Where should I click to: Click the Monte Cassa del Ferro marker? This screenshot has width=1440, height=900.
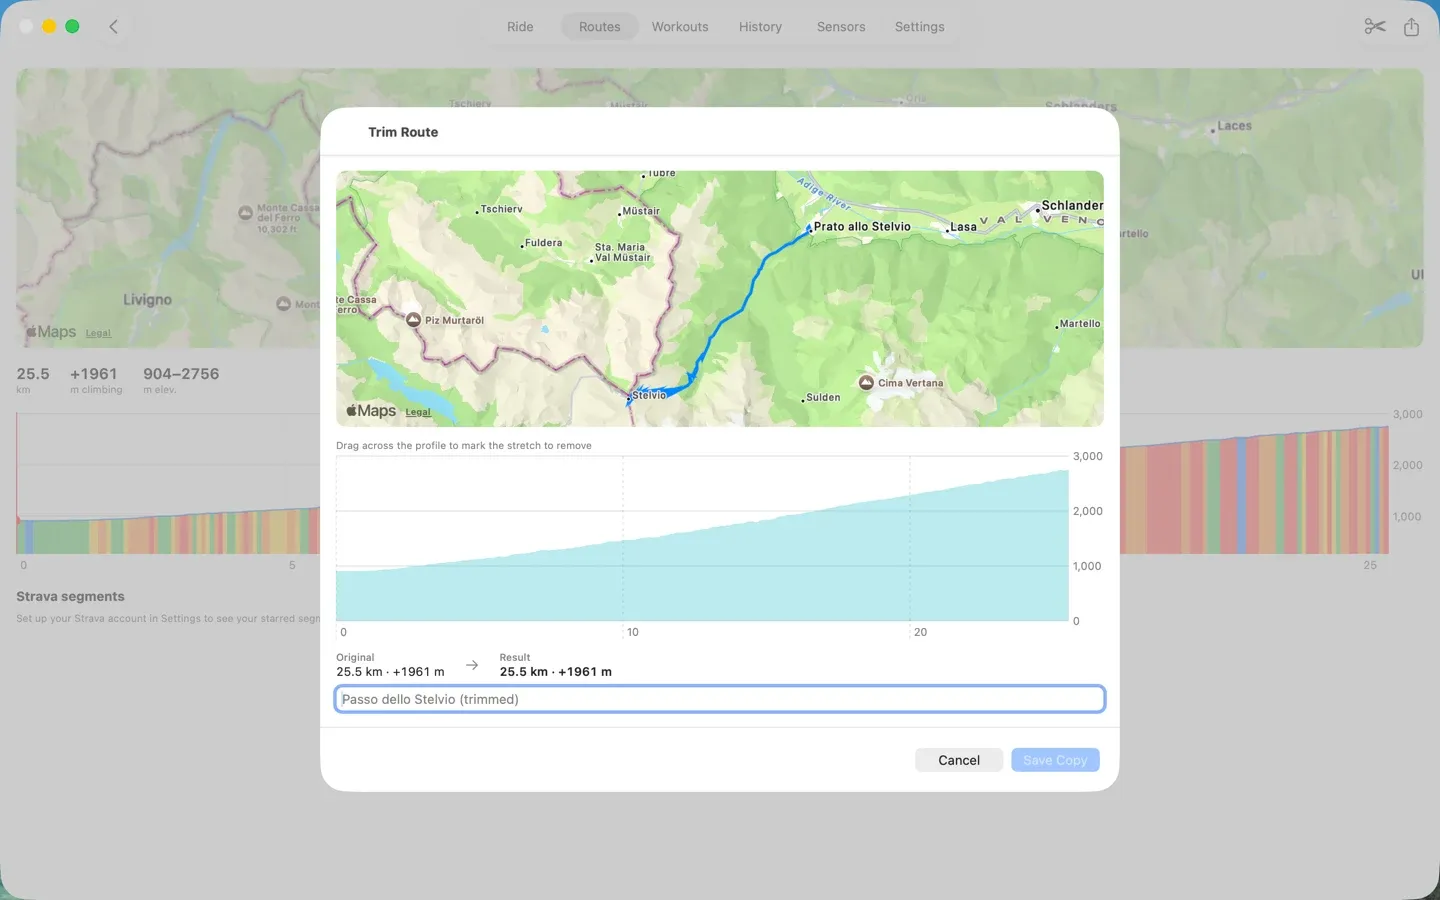click(245, 213)
